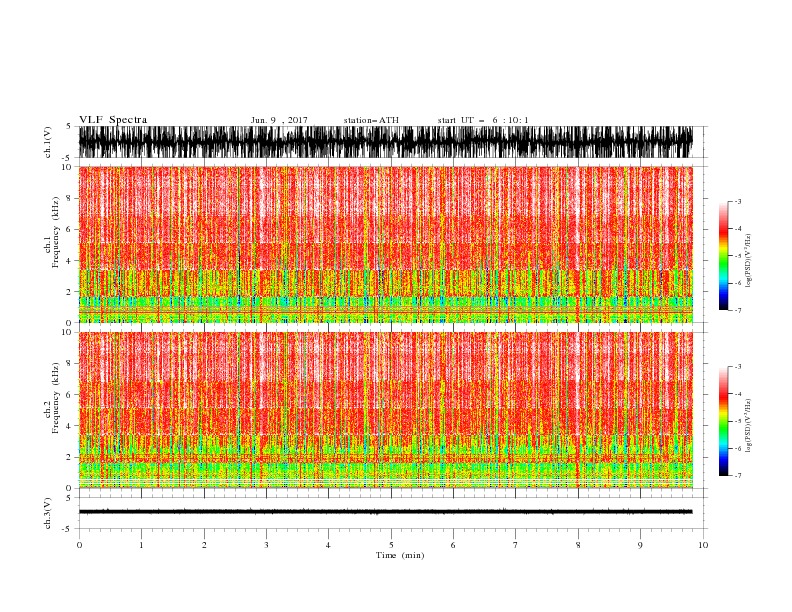
Task: Click the log(PSD) label beside ch.1 colorbar
Action: click(748, 261)
